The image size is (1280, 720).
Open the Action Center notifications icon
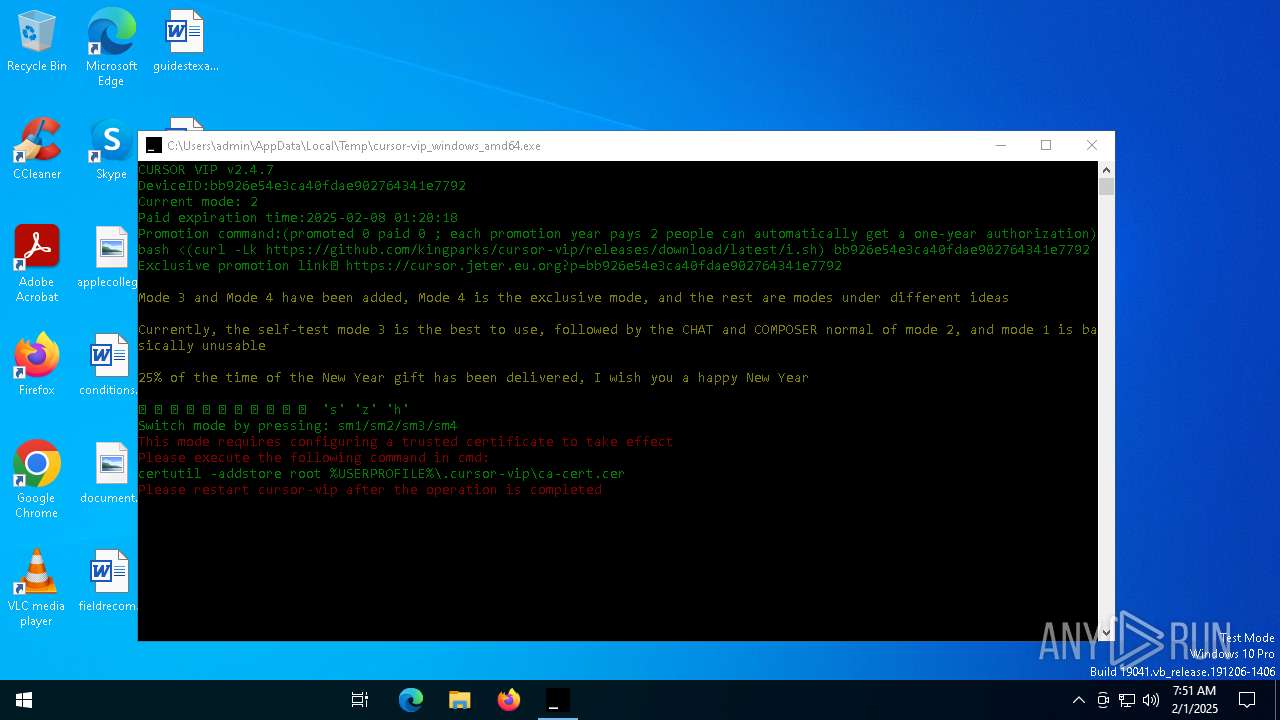point(1247,700)
